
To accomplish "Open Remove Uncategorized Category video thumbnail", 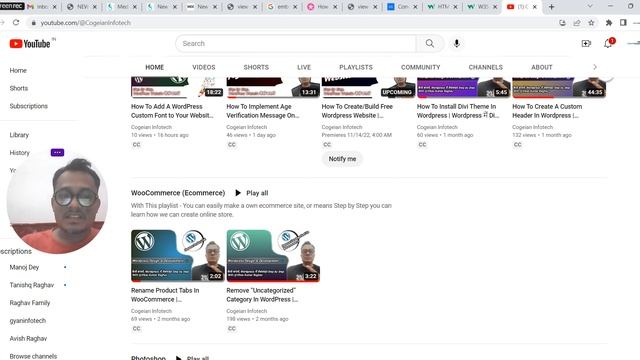I will point(273,256).
